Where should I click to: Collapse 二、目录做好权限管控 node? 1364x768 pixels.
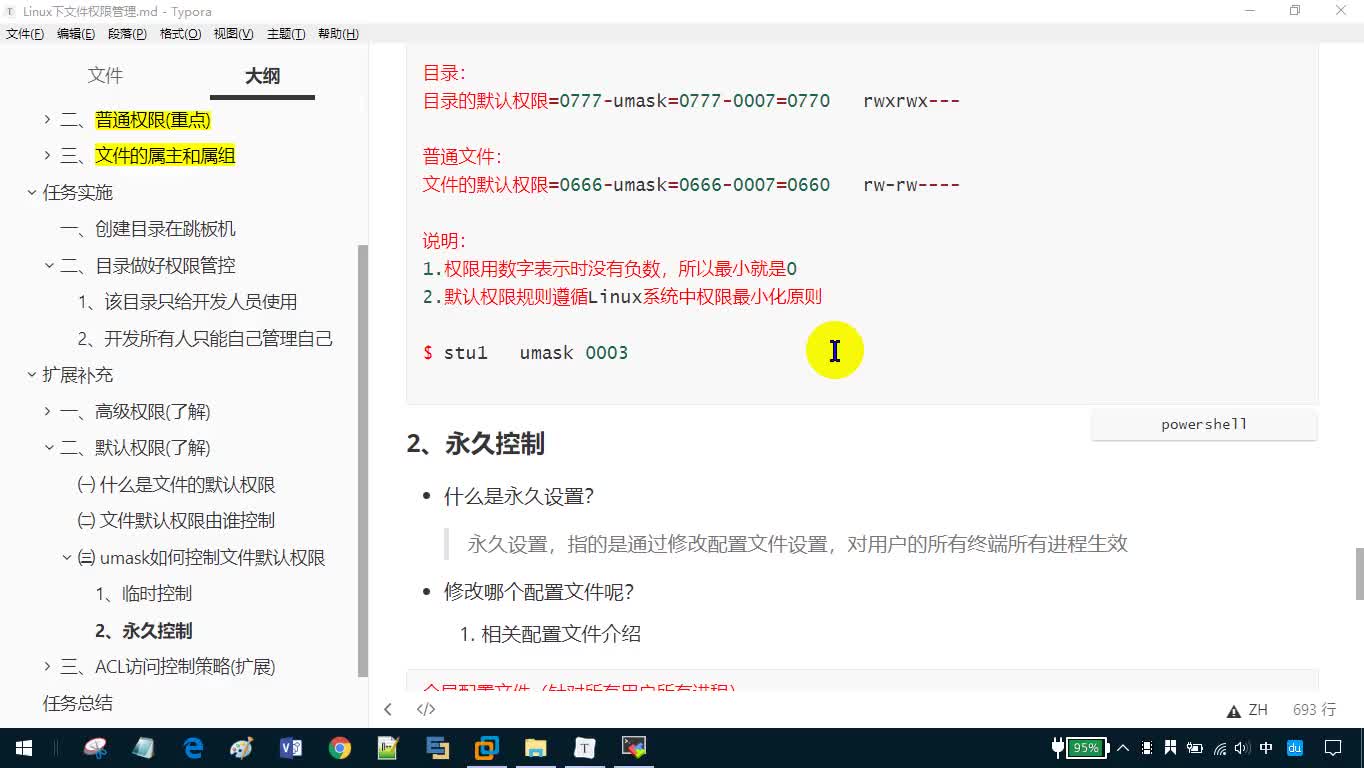point(49,266)
